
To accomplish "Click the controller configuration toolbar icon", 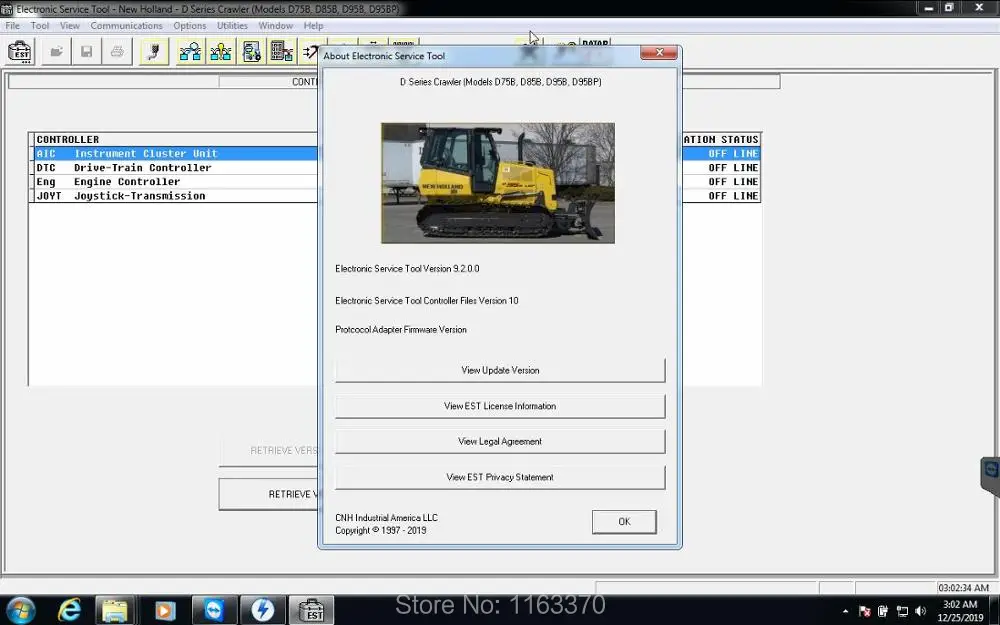I will [x=252, y=52].
